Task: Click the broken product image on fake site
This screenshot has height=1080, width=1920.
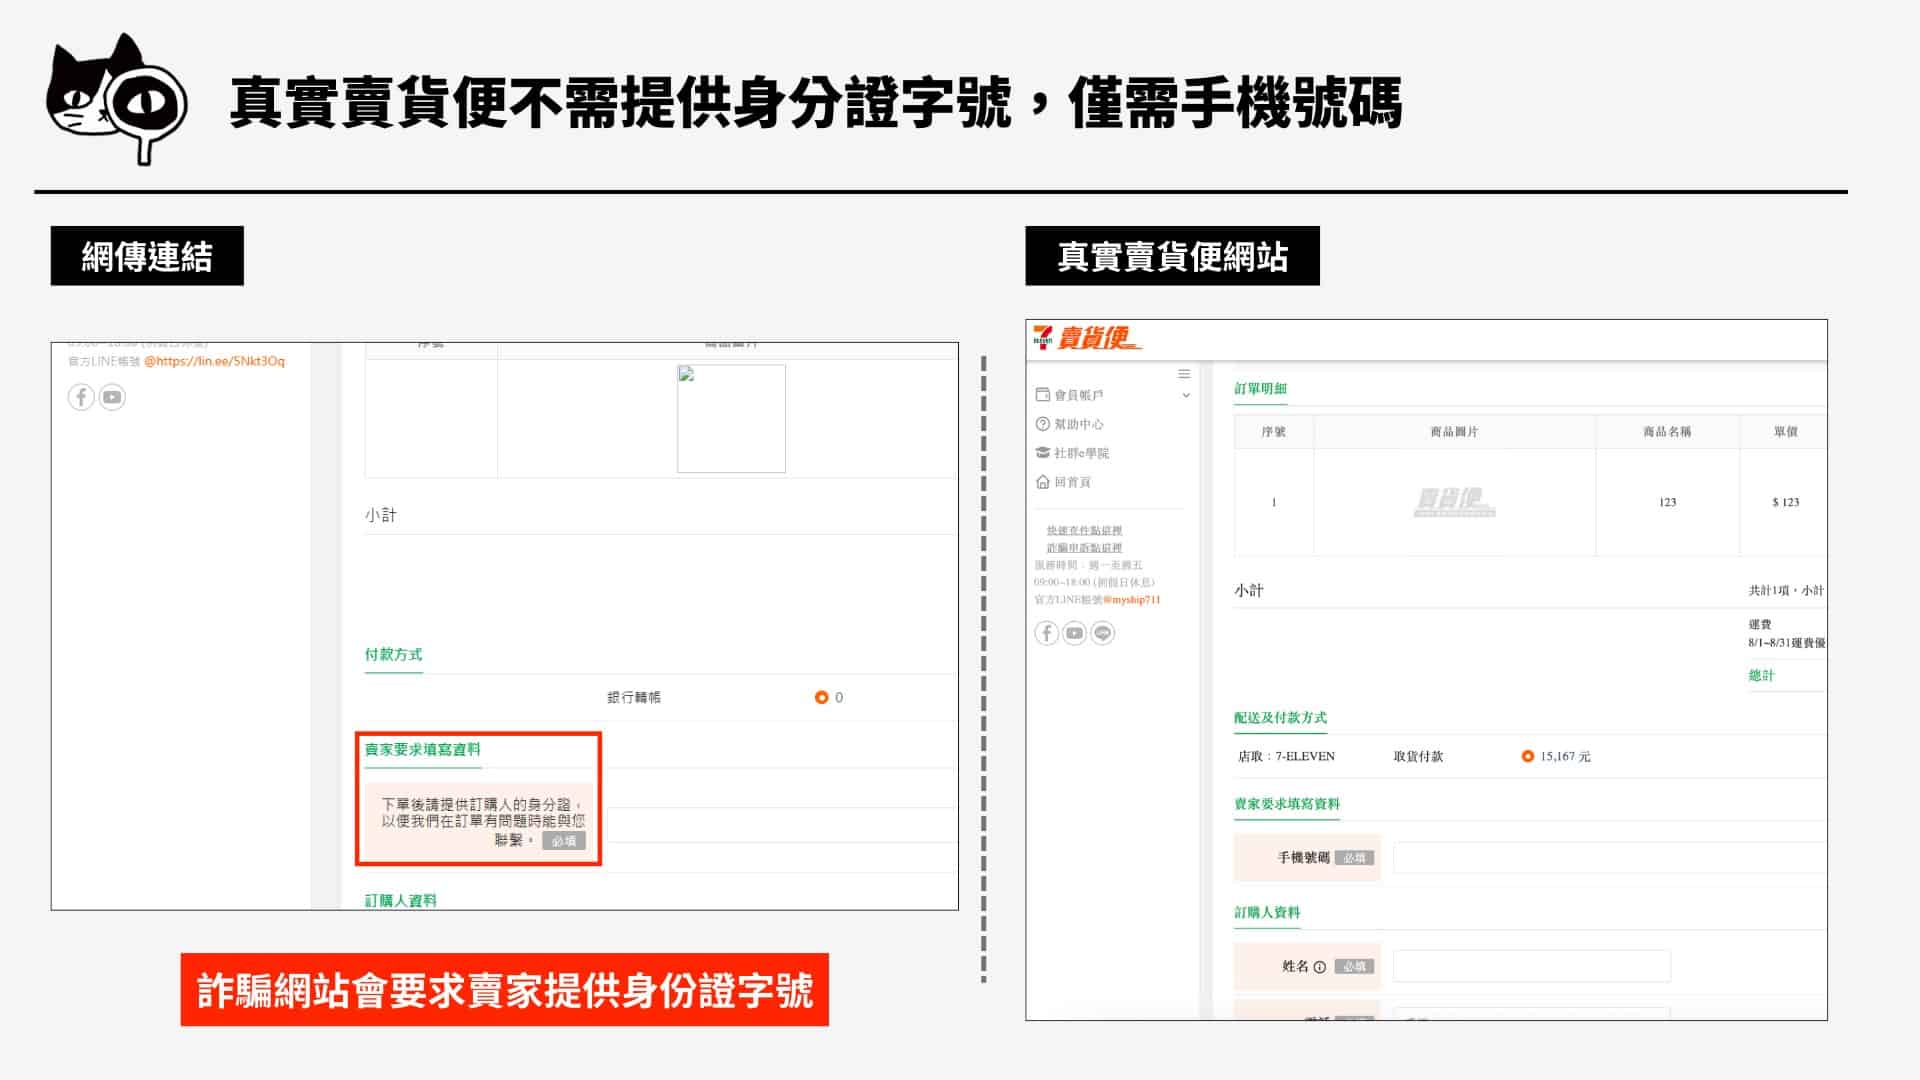Action: 731,418
